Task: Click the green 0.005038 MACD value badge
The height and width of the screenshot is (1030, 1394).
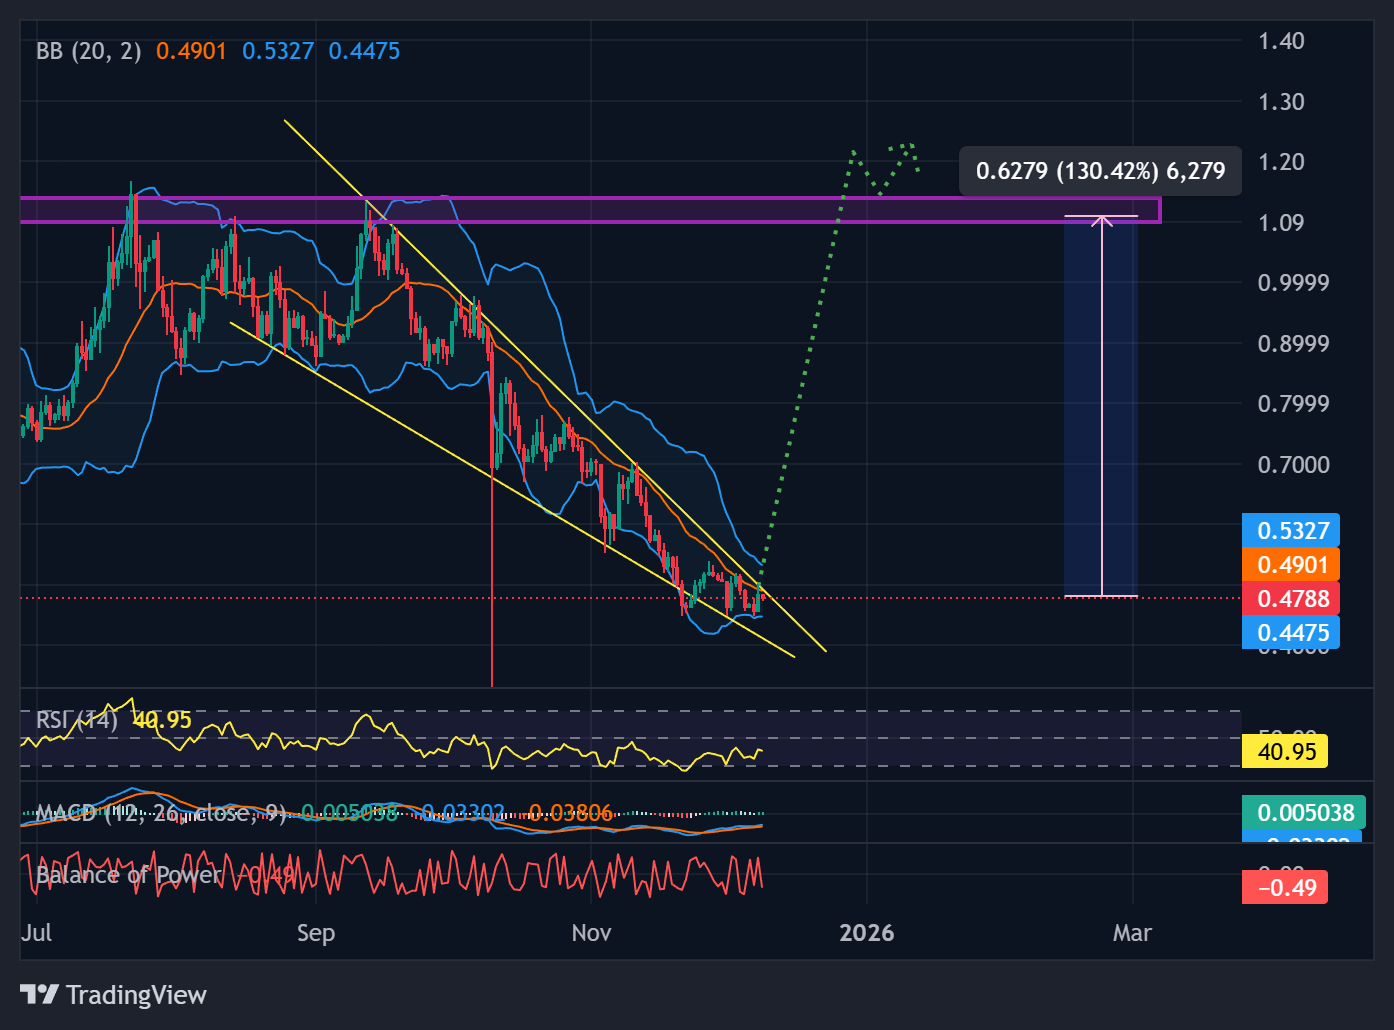Action: pos(1306,813)
